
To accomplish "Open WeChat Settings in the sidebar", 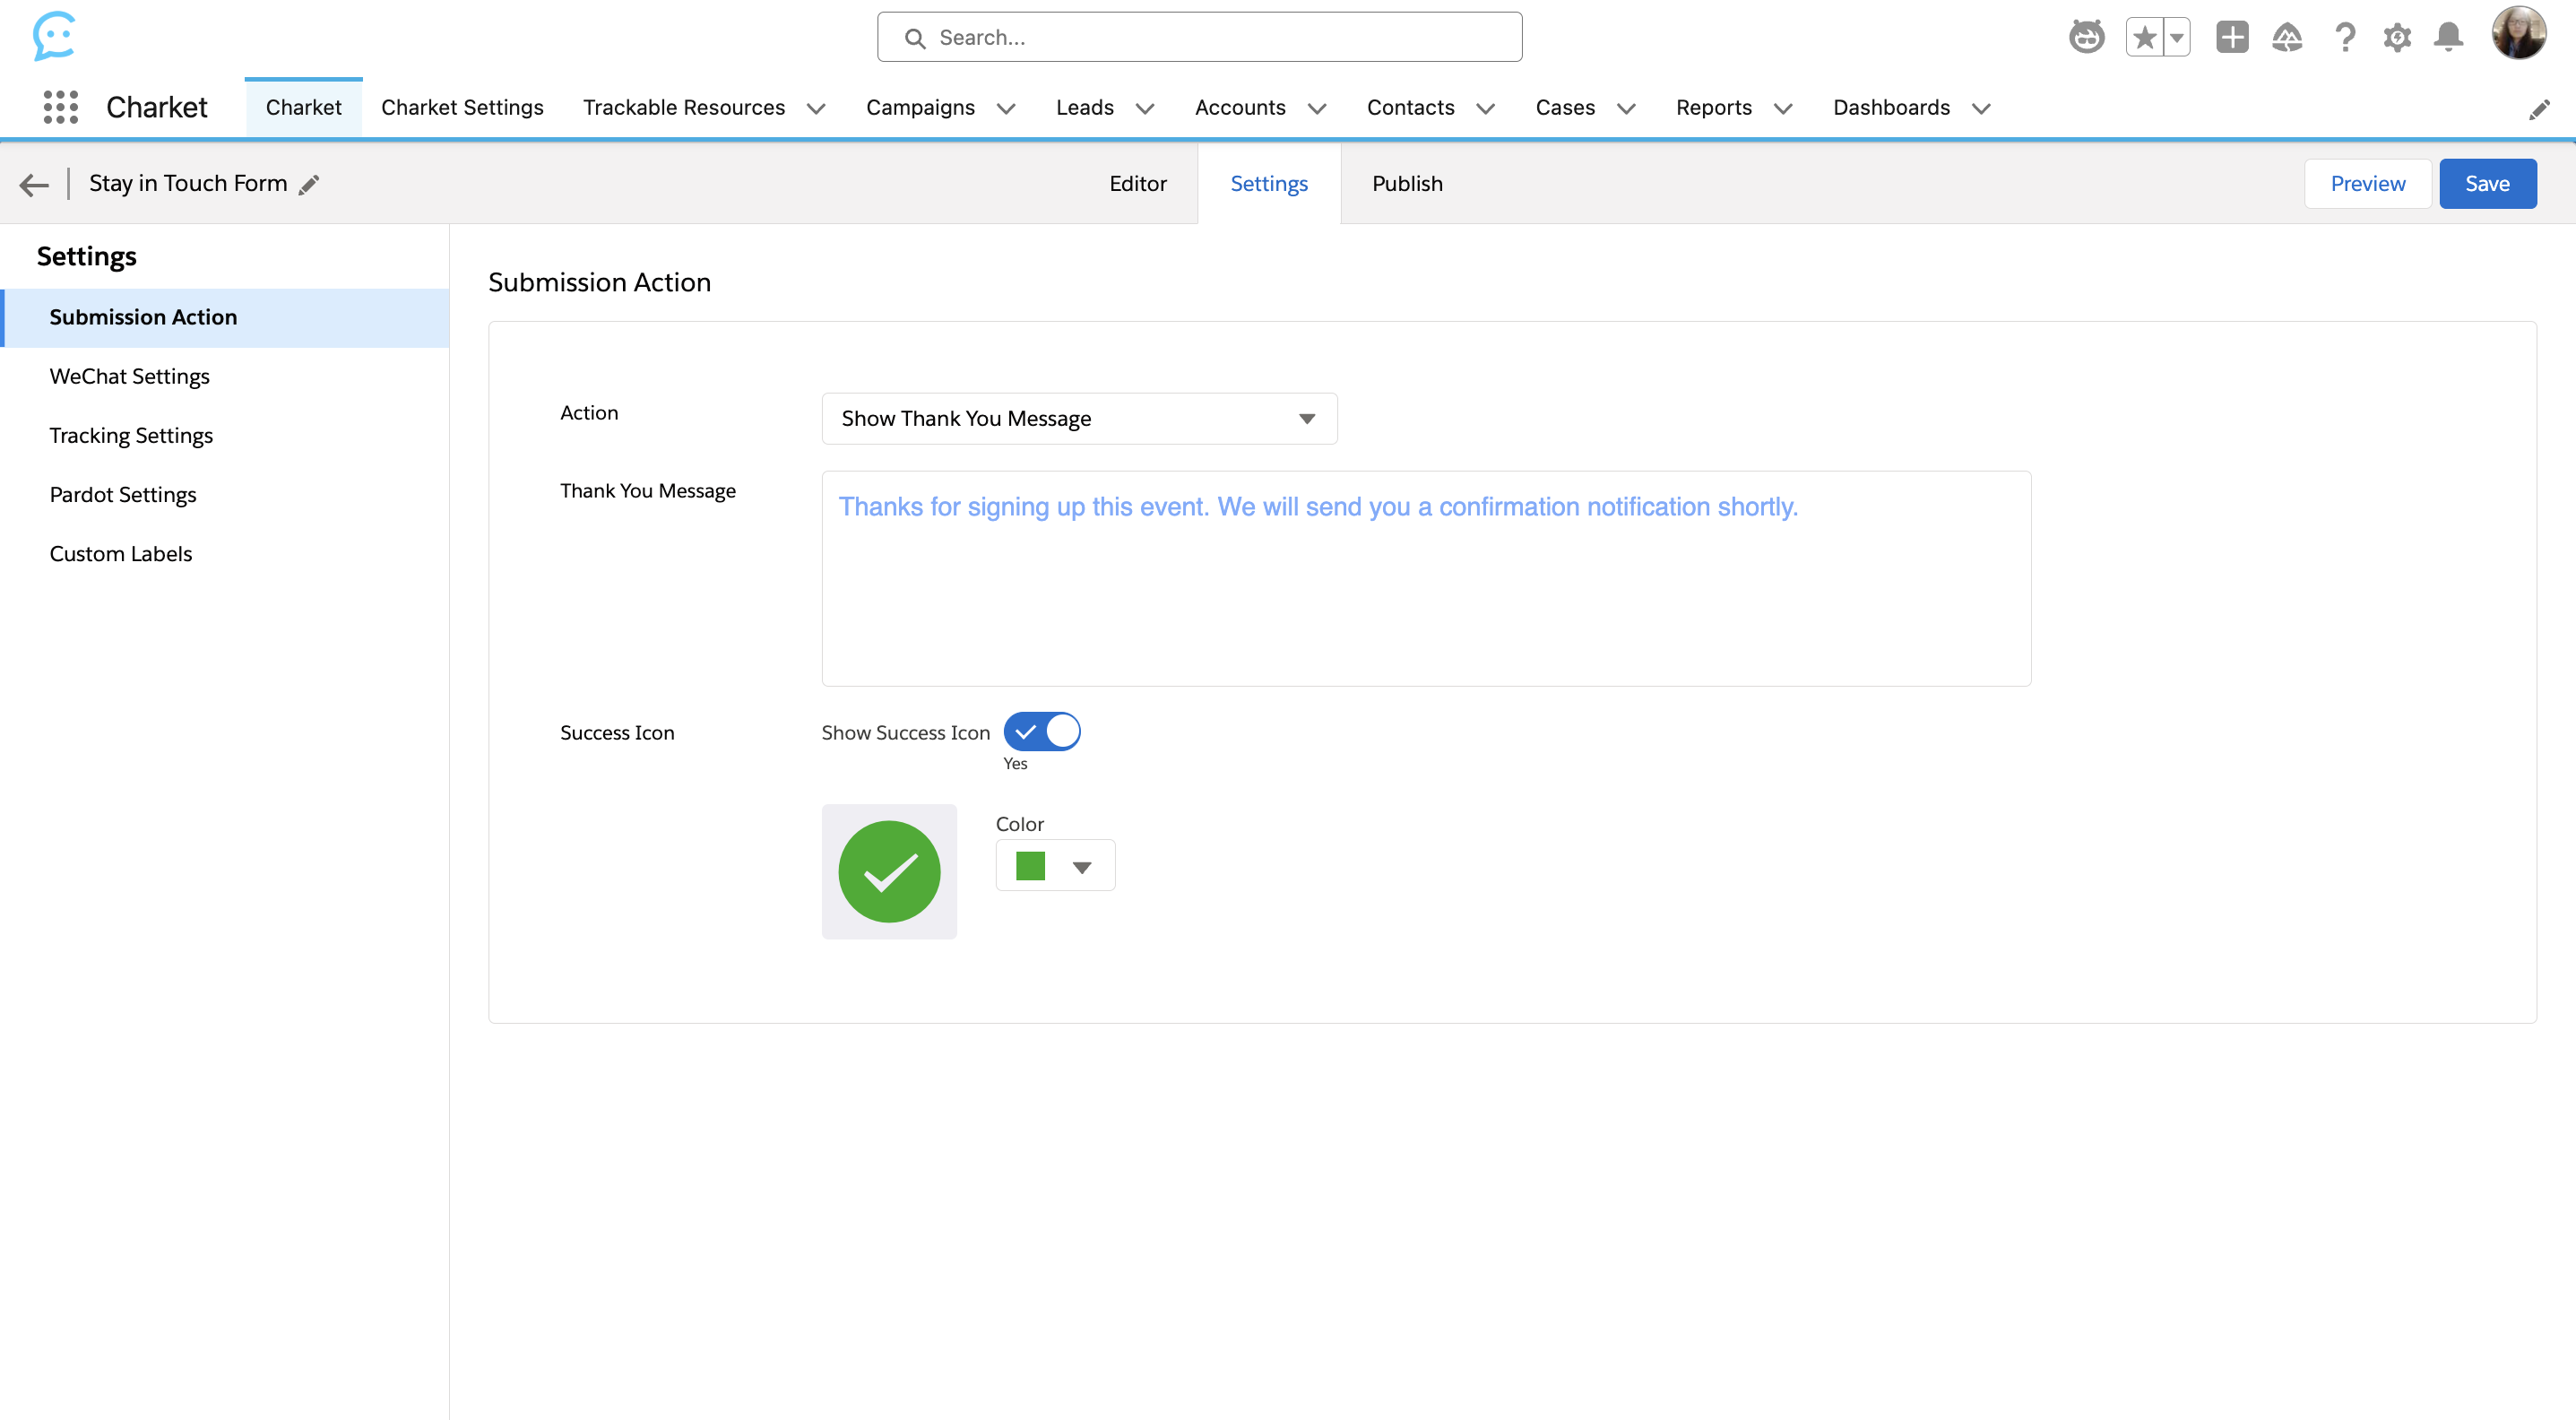I will point(129,376).
